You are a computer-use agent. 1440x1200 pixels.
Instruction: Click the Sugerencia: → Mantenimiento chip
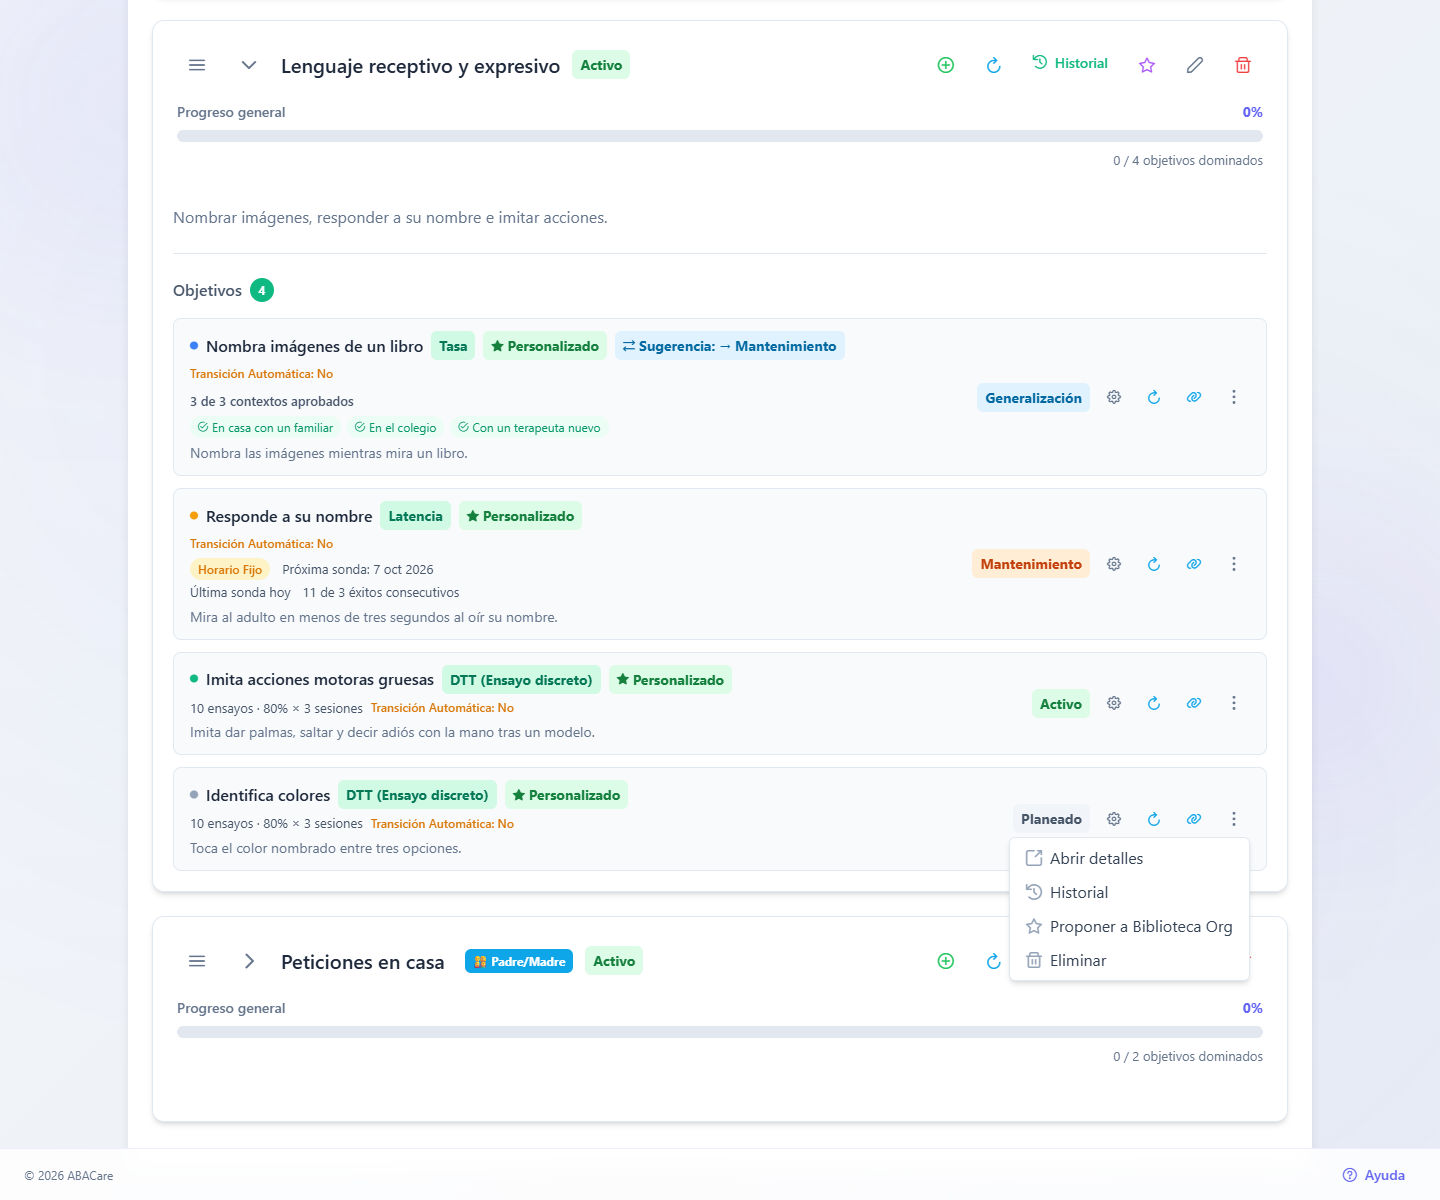(x=730, y=346)
